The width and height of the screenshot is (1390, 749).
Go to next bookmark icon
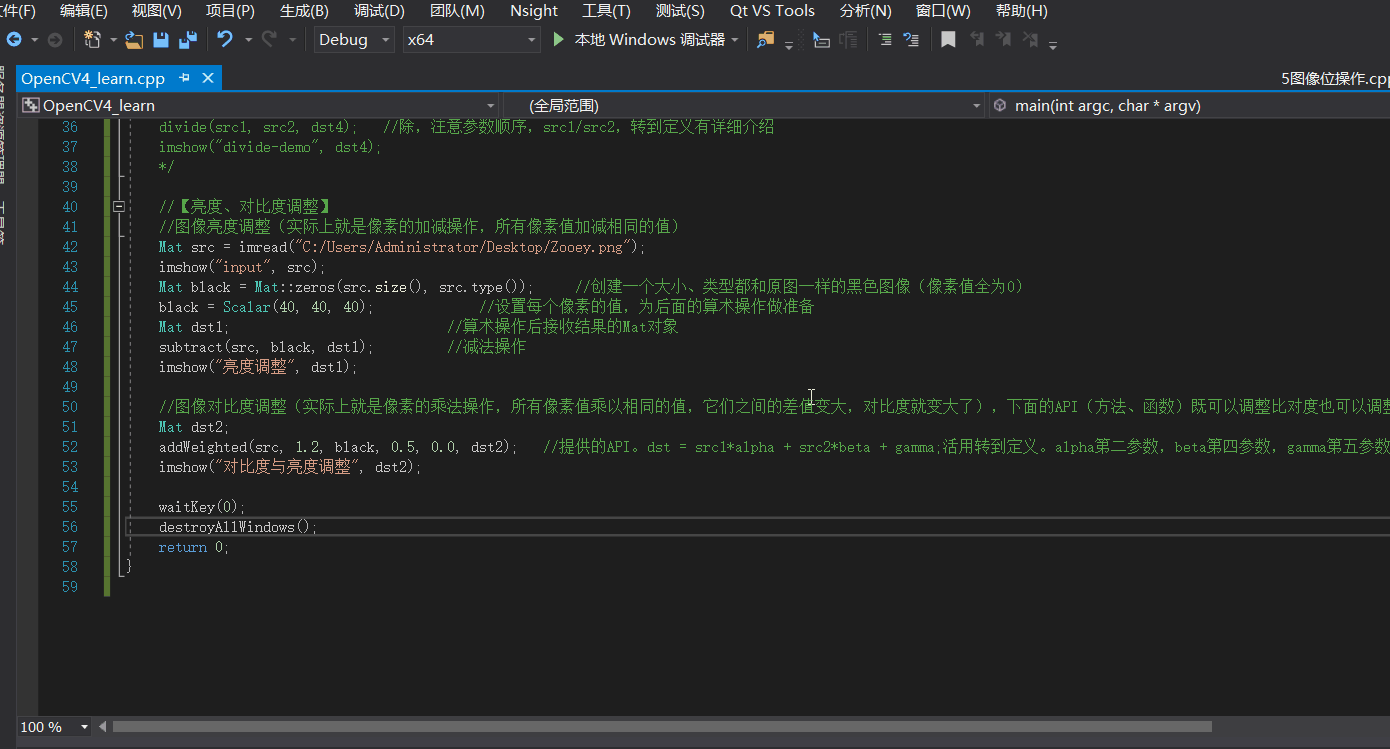1003,40
